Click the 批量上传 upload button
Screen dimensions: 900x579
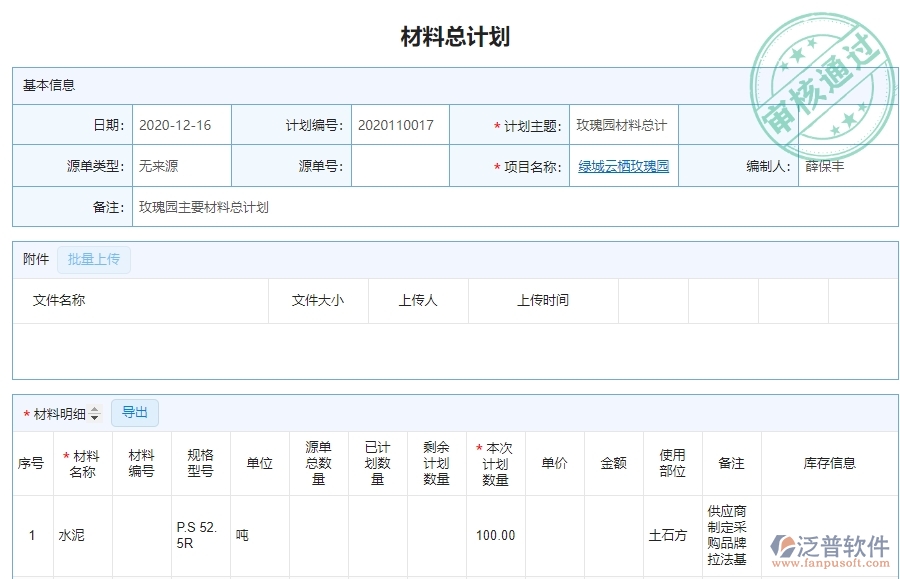[94, 259]
